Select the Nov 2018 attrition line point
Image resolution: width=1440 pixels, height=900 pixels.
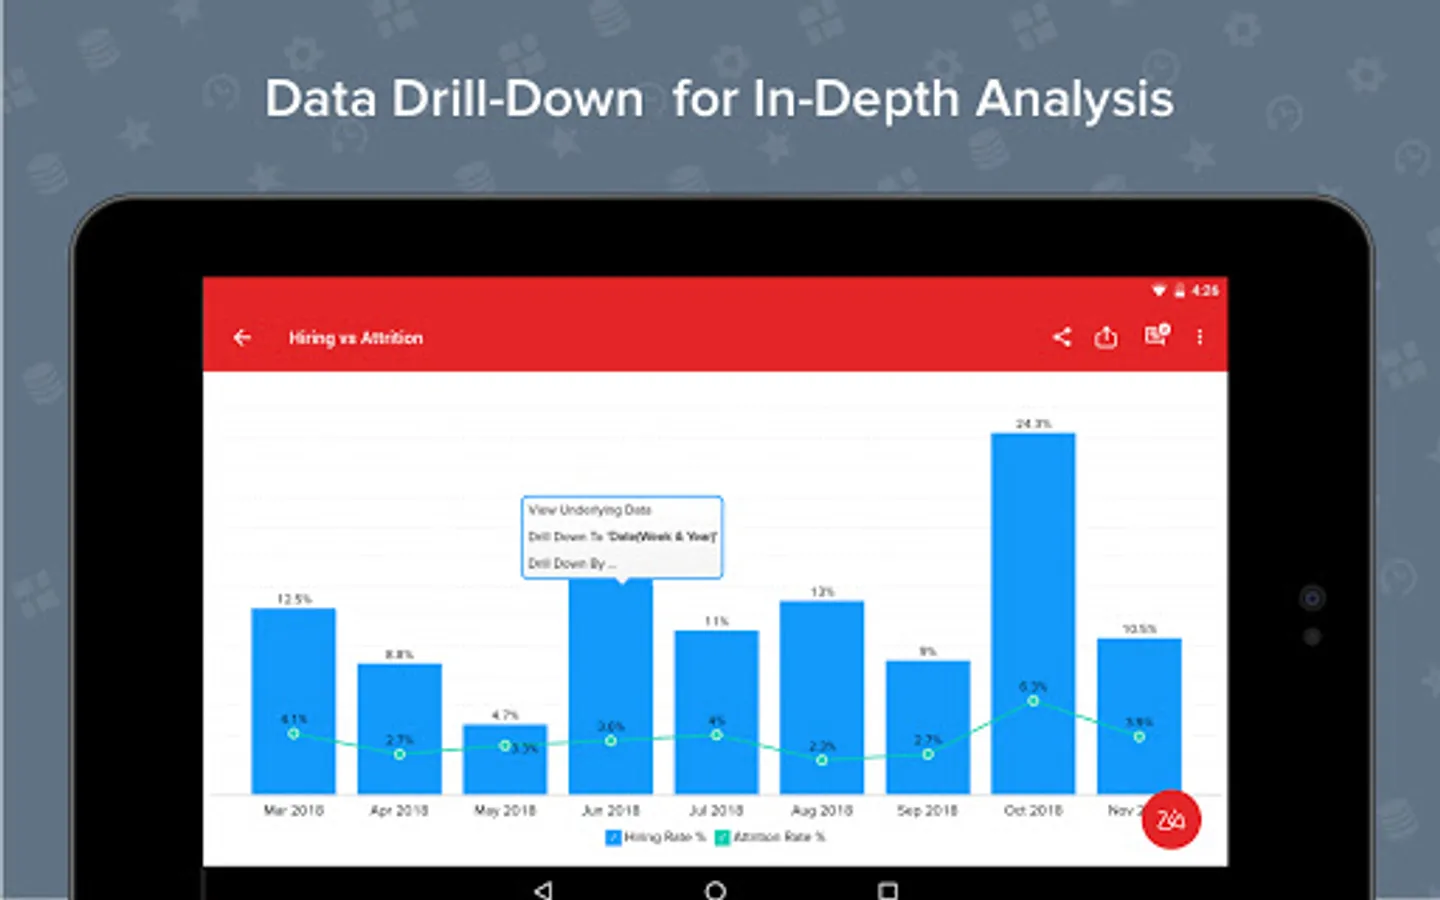click(1139, 736)
